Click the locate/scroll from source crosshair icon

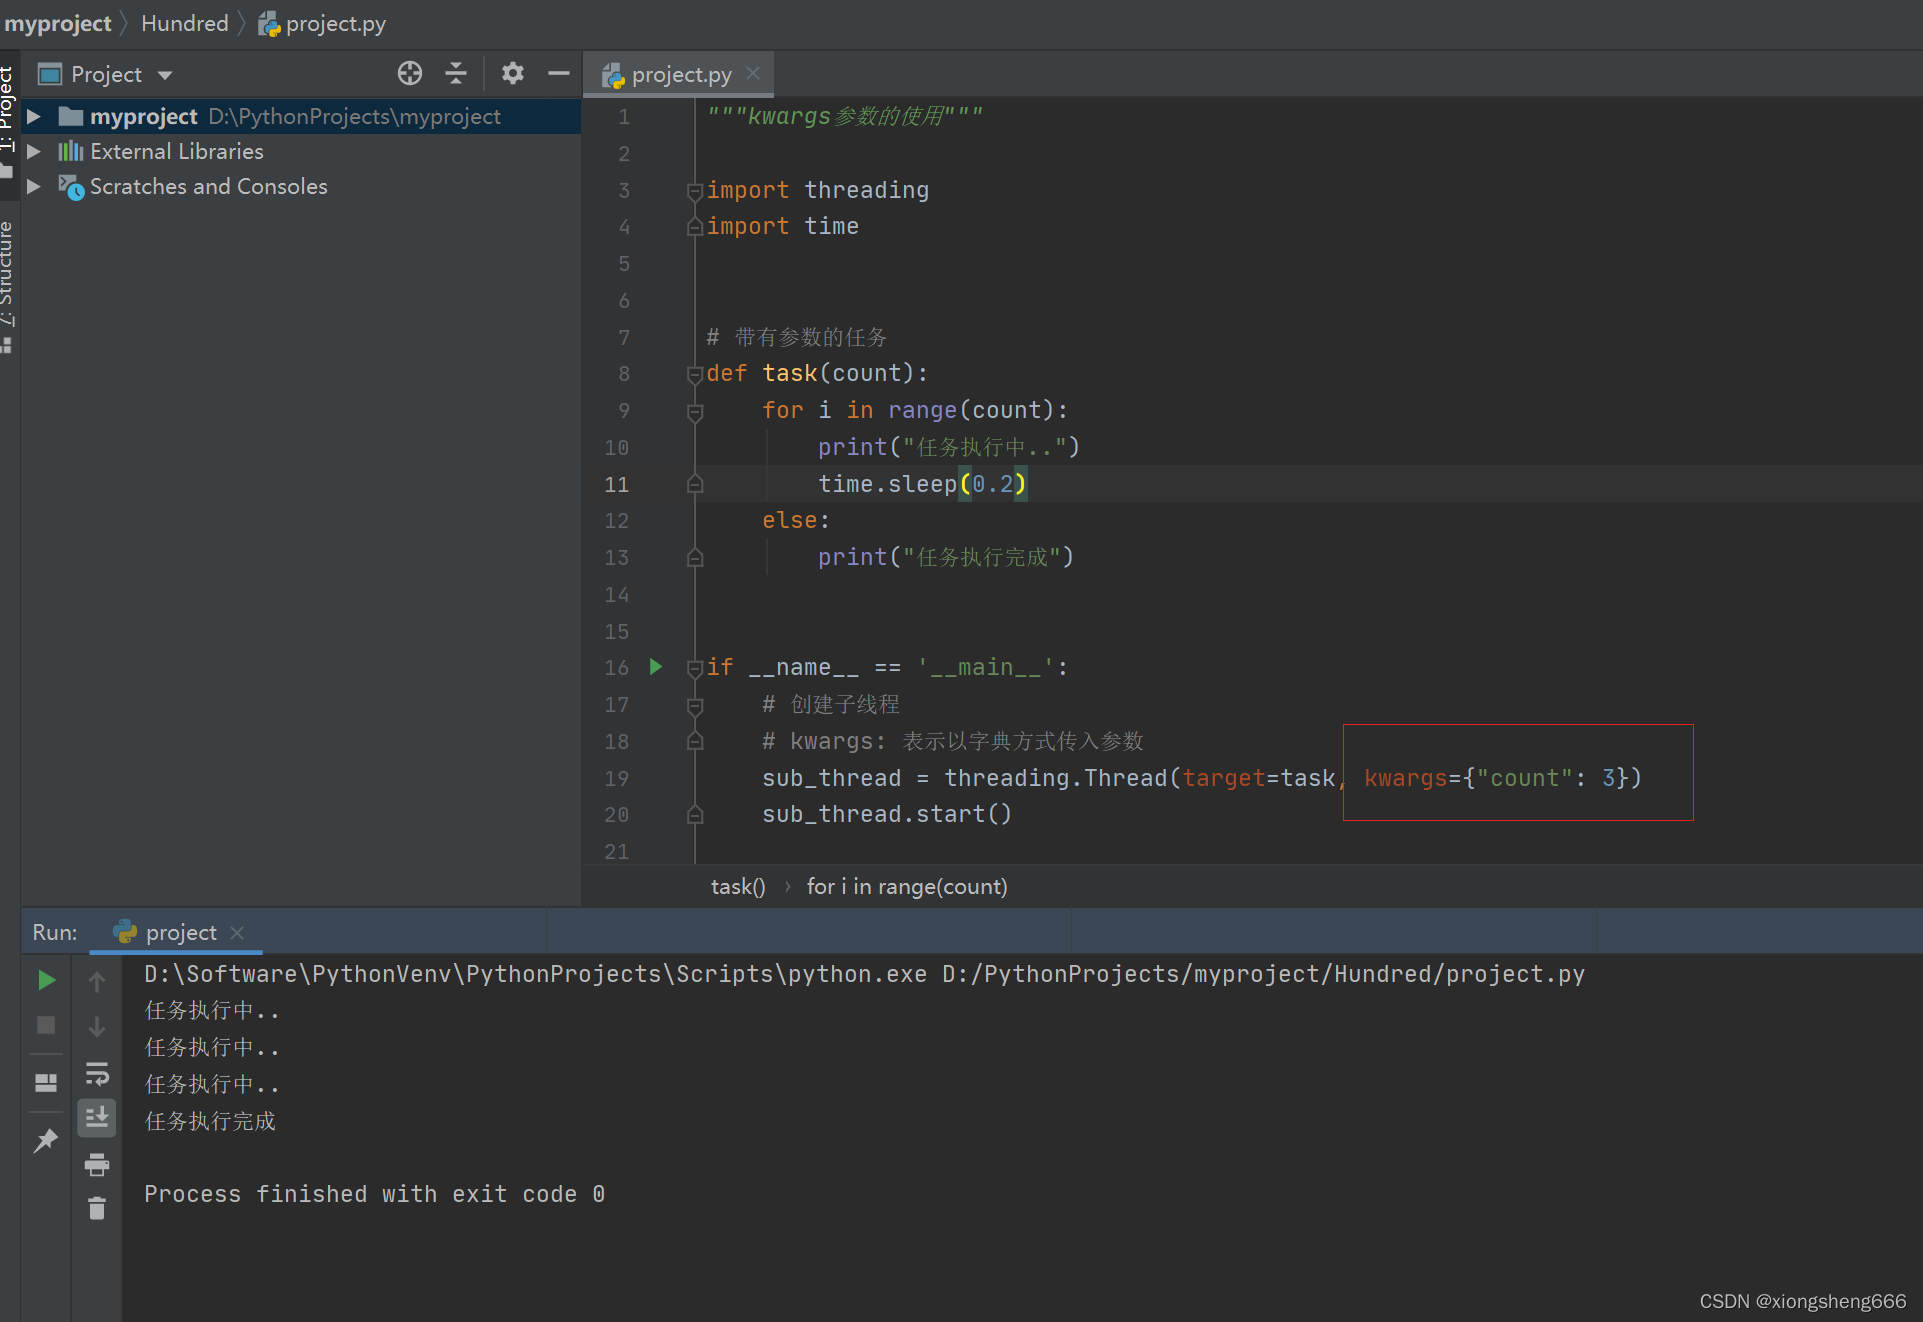pyautogui.click(x=410, y=73)
